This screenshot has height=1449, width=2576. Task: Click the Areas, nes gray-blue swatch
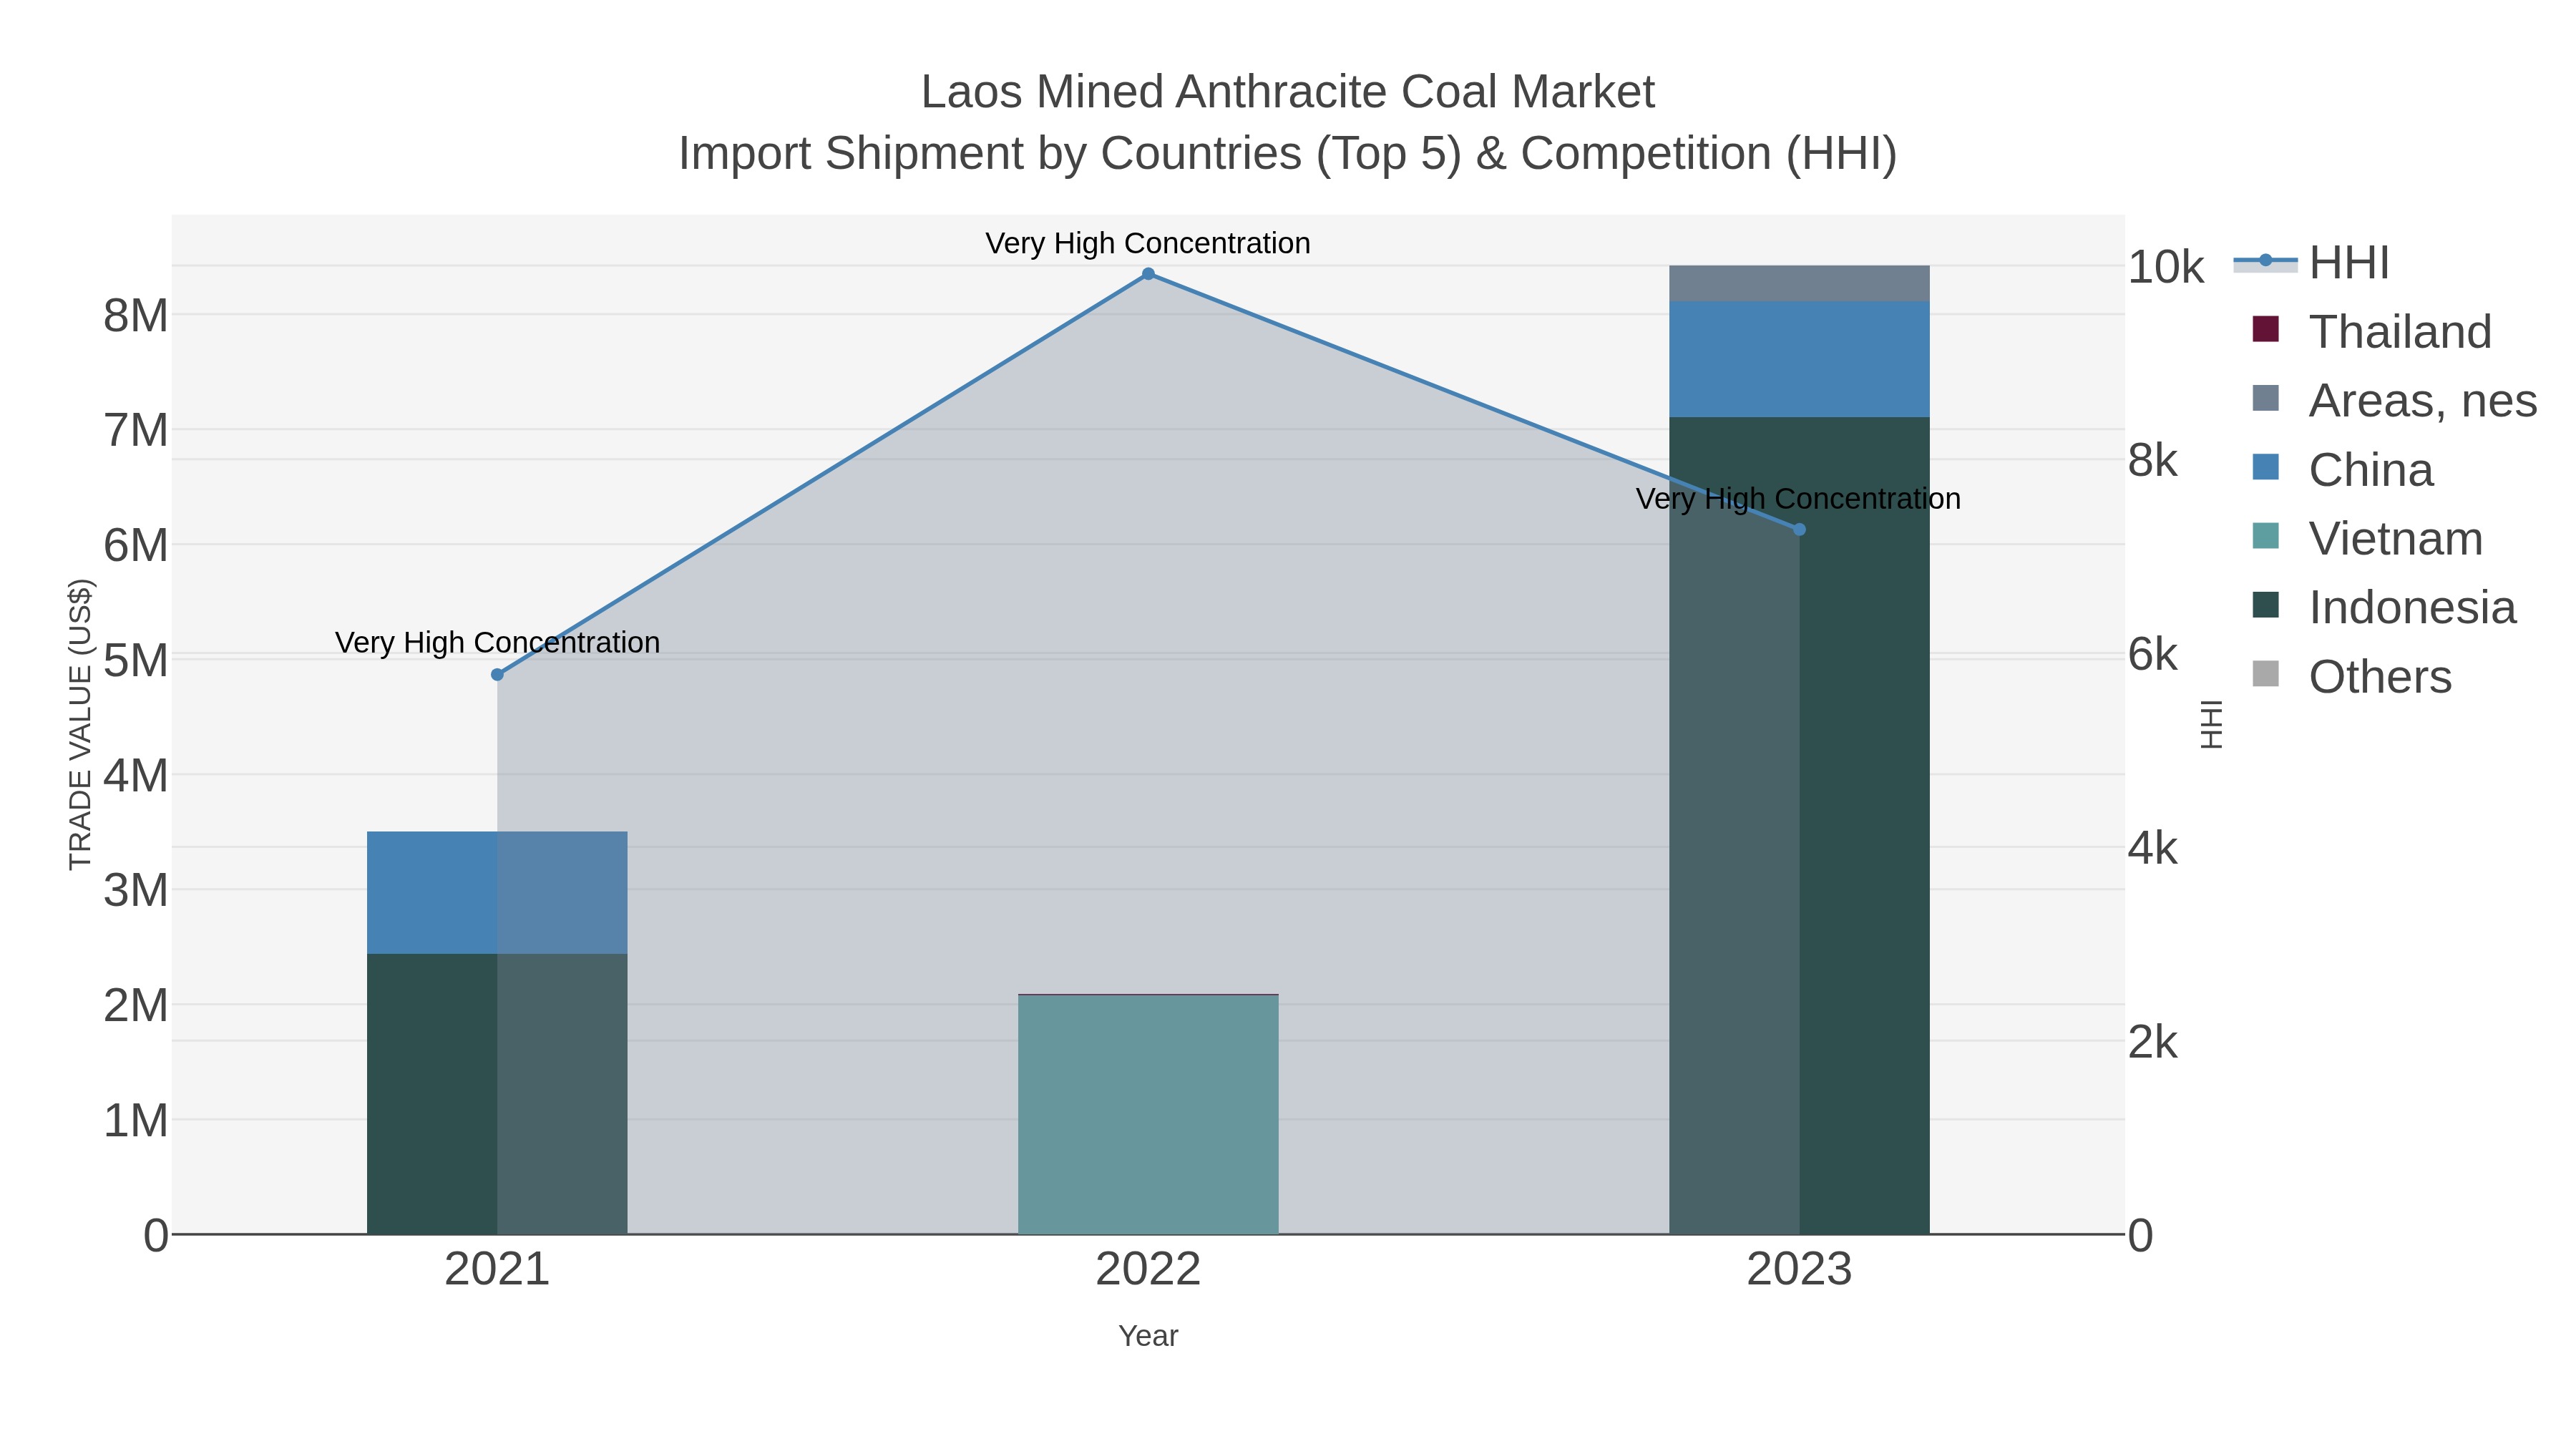coord(2265,398)
